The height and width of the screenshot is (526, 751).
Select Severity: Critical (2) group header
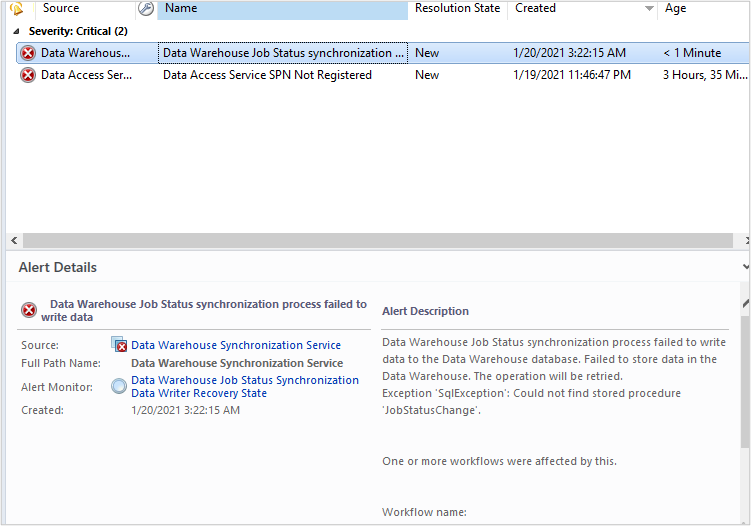[x=78, y=31]
